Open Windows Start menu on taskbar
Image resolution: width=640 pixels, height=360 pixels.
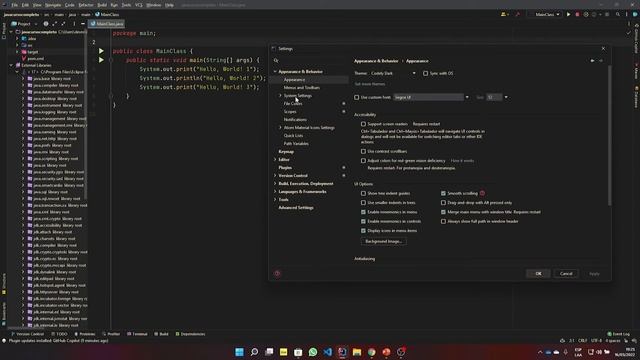click(240, 352)
